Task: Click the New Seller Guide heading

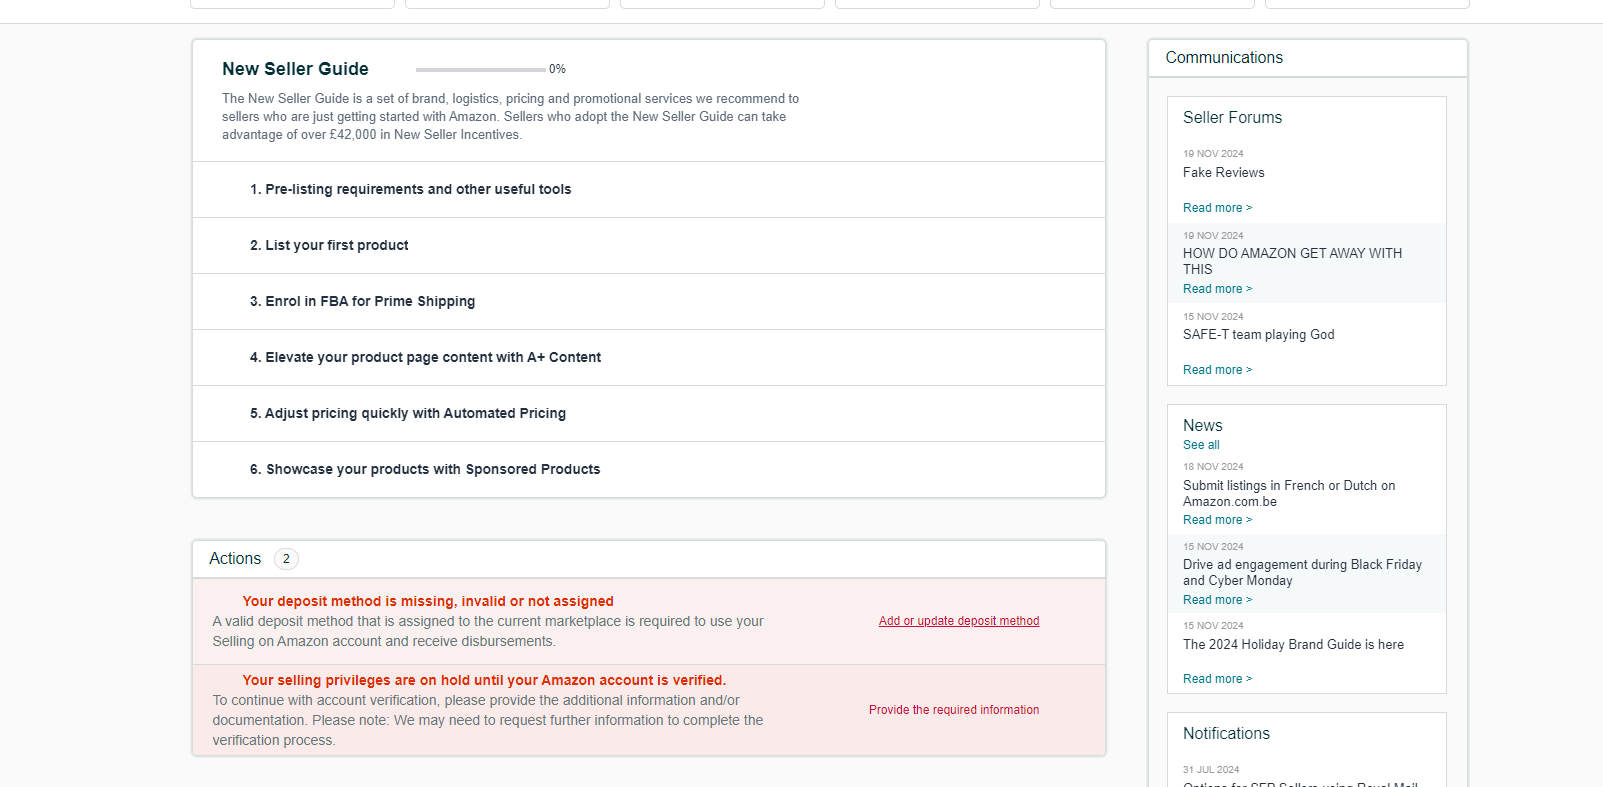Action: (x=295, y=69)
